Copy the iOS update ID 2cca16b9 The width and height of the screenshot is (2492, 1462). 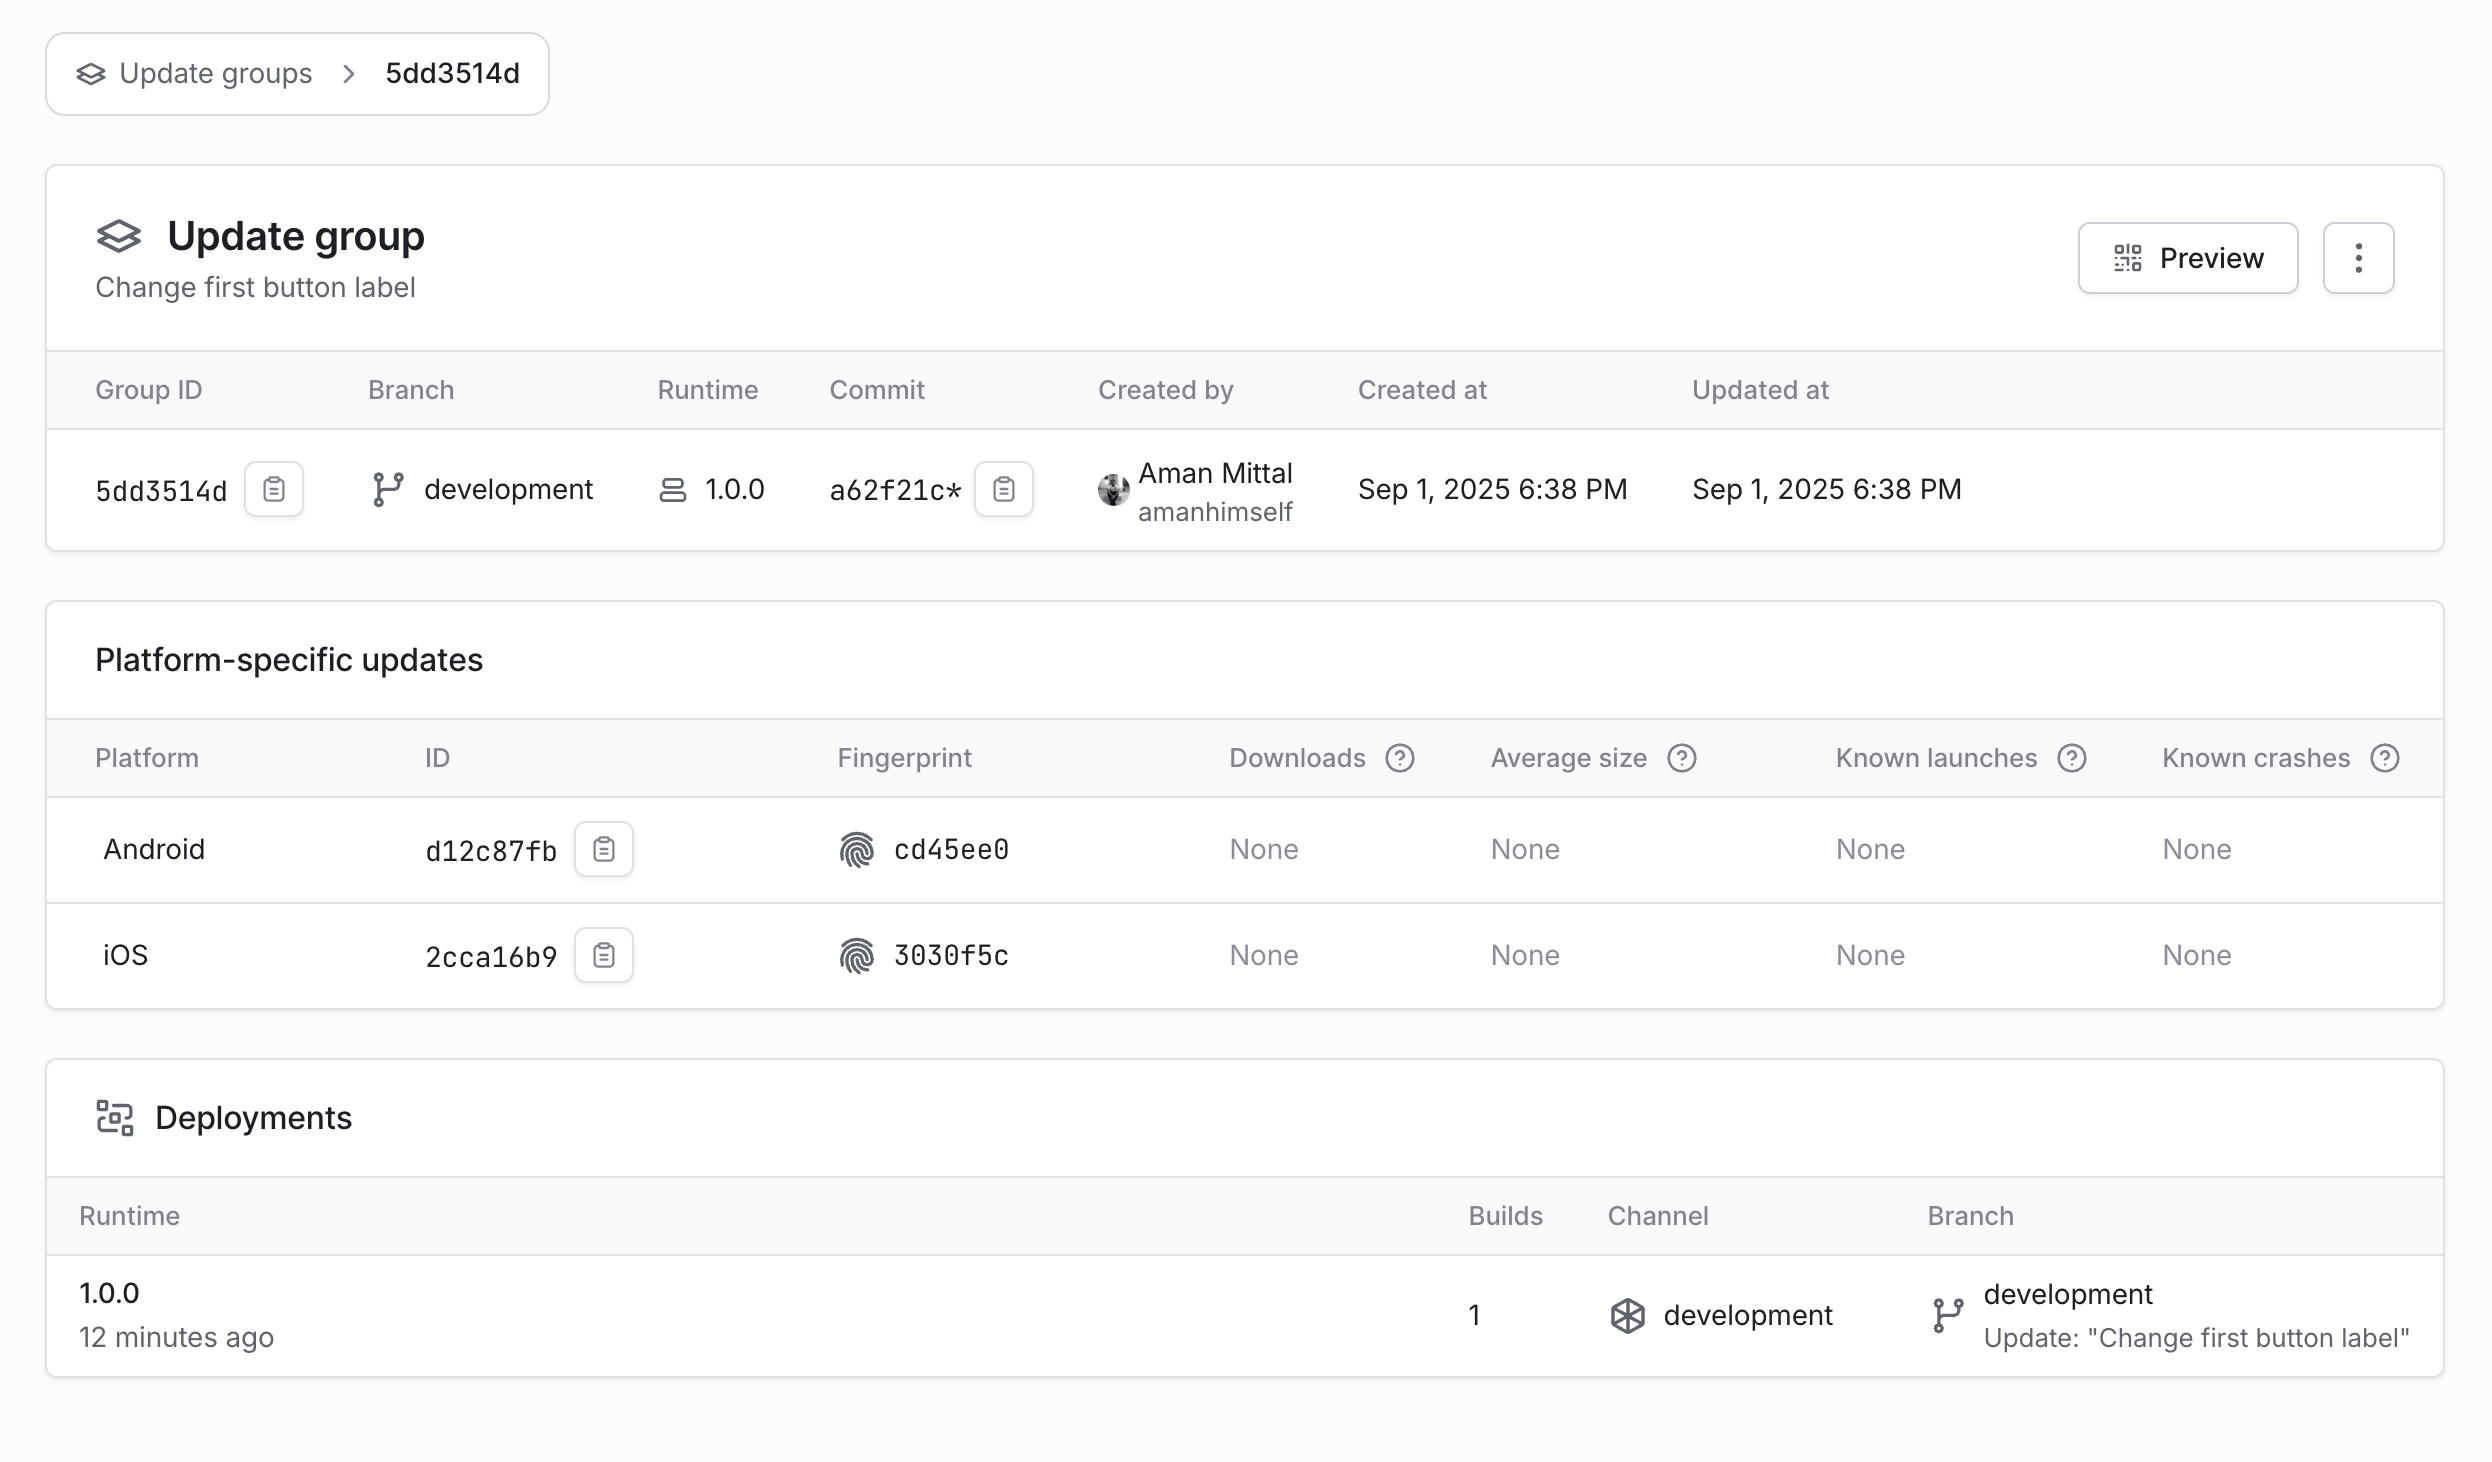pyautogui.click(x=603, y=955)
